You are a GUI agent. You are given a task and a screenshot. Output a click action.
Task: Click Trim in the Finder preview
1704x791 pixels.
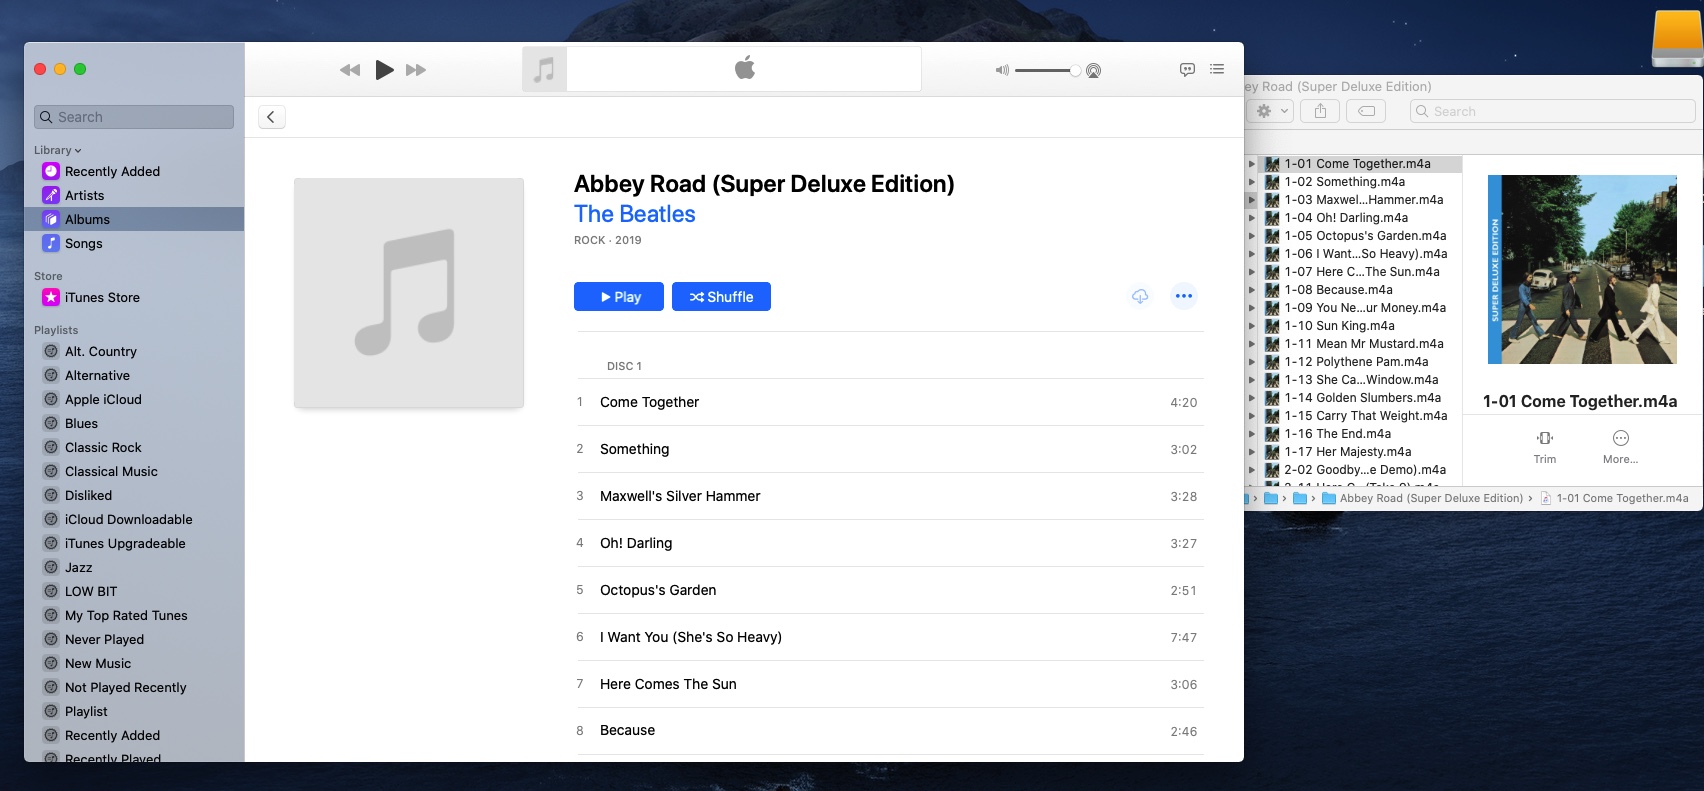click(x=1545, y=446)
